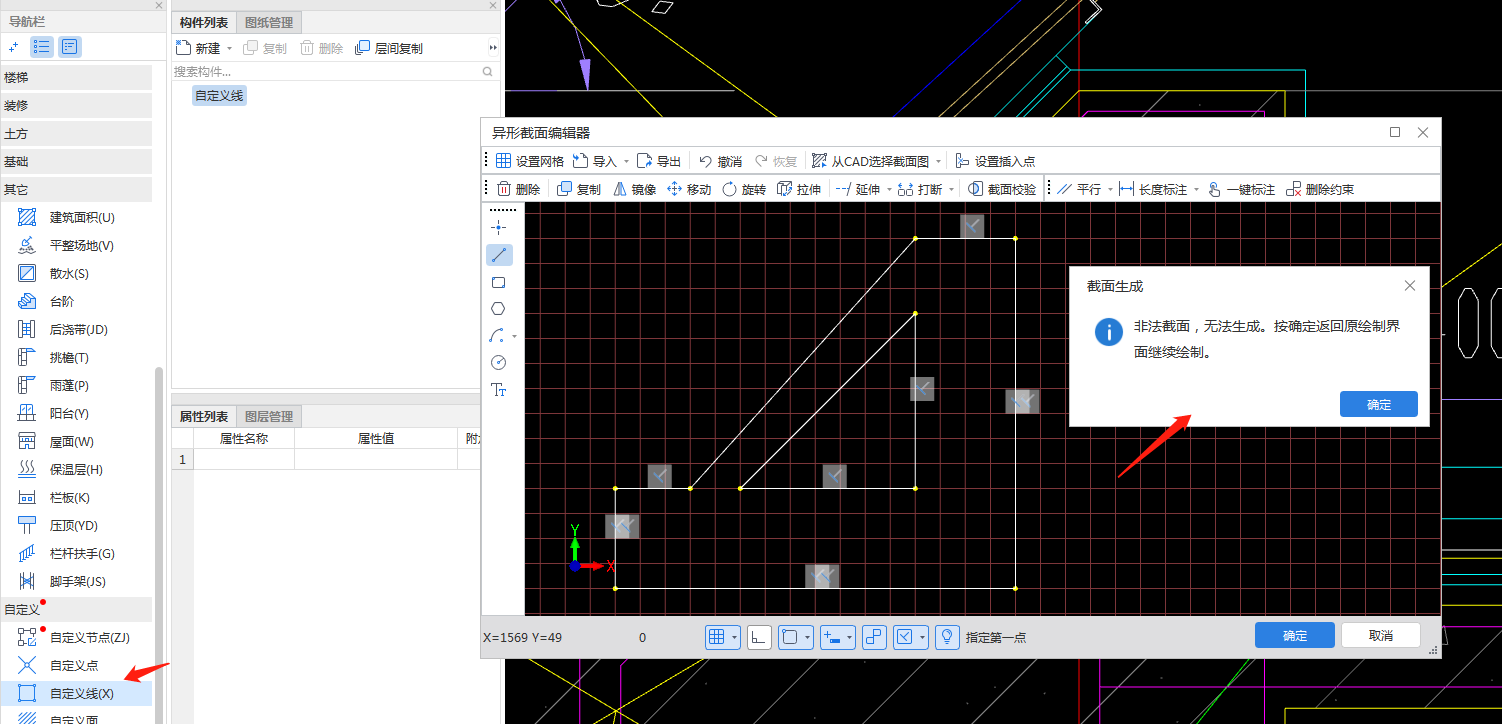The width and height of the screenshot is (1502, 724).
Task: Select the 自定义线 component in list
Action: (x=219, y=96)
